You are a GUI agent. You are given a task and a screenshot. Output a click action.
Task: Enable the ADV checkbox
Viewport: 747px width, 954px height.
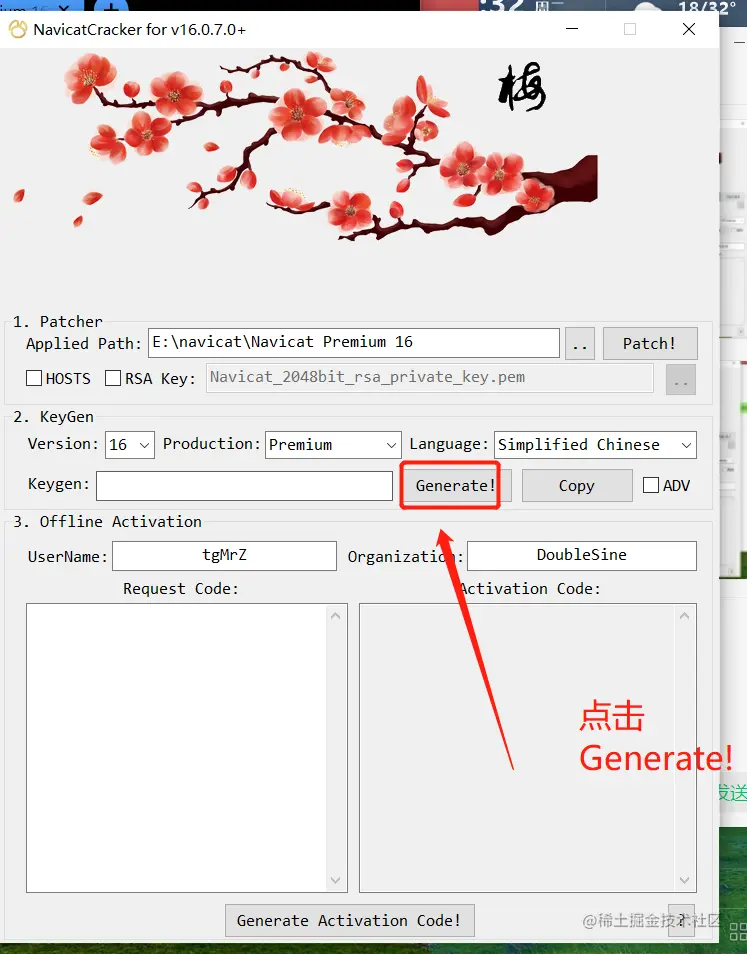pyautogui.click(x=651, y=485)
